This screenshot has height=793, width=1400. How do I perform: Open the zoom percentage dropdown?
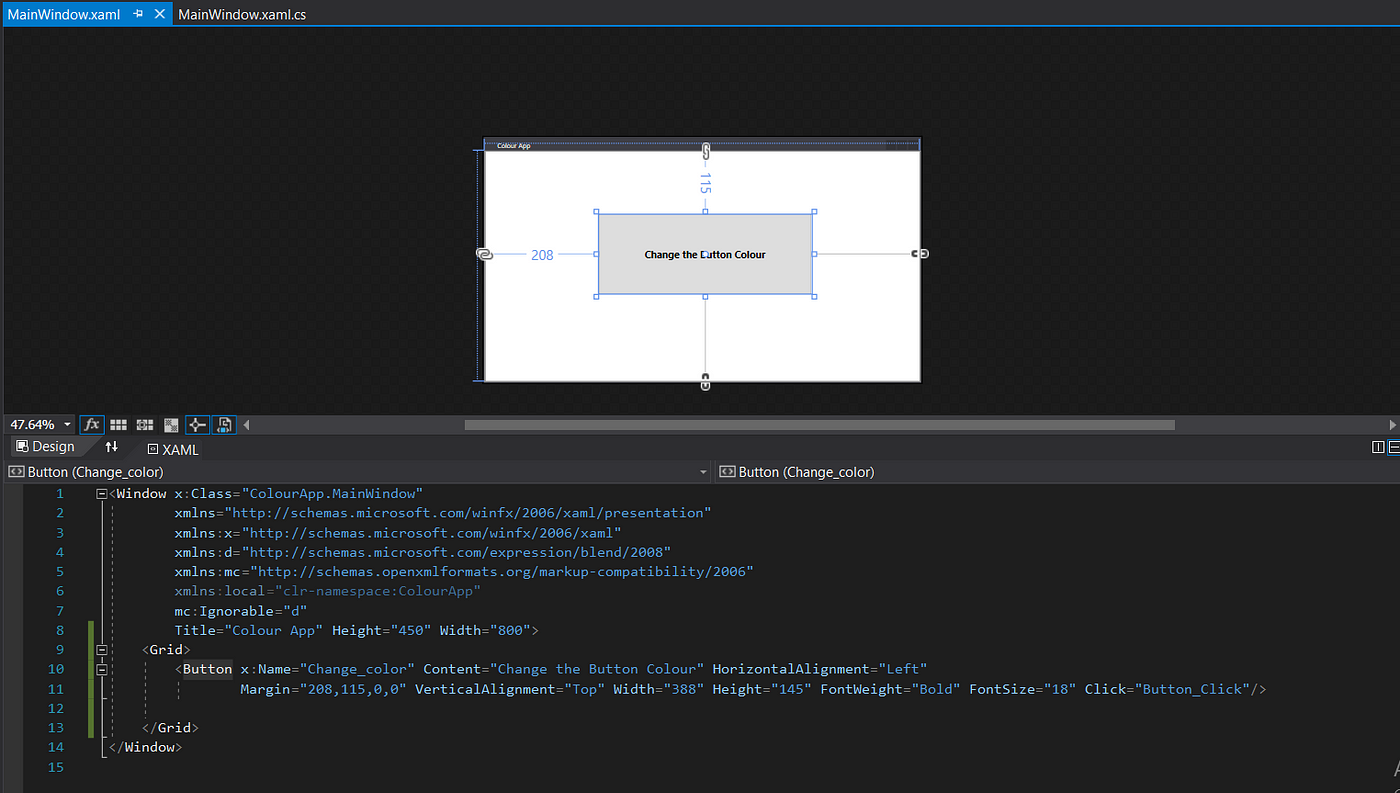click(67, 425)
